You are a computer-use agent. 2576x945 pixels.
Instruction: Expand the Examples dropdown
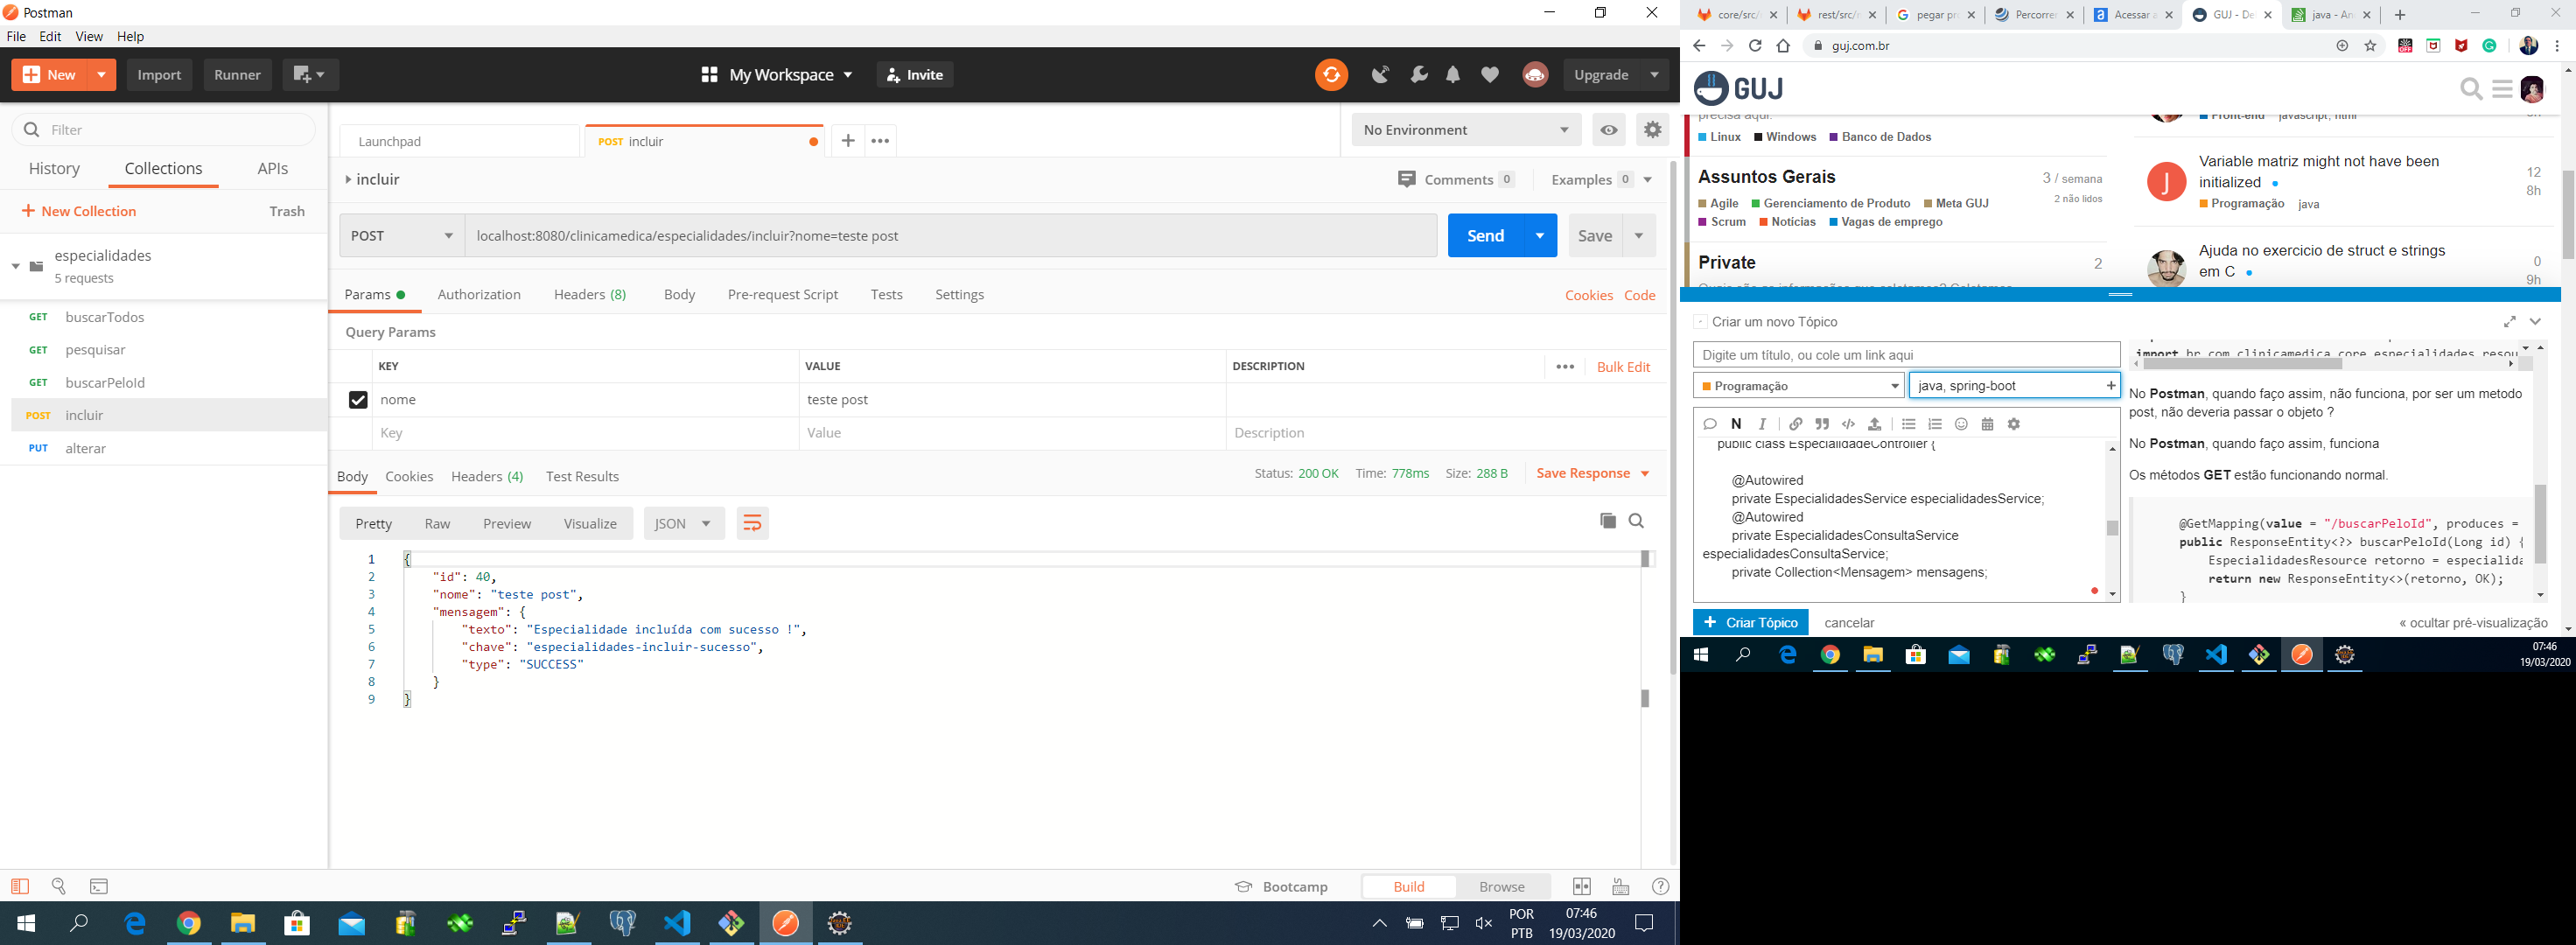click(1648, 180)
